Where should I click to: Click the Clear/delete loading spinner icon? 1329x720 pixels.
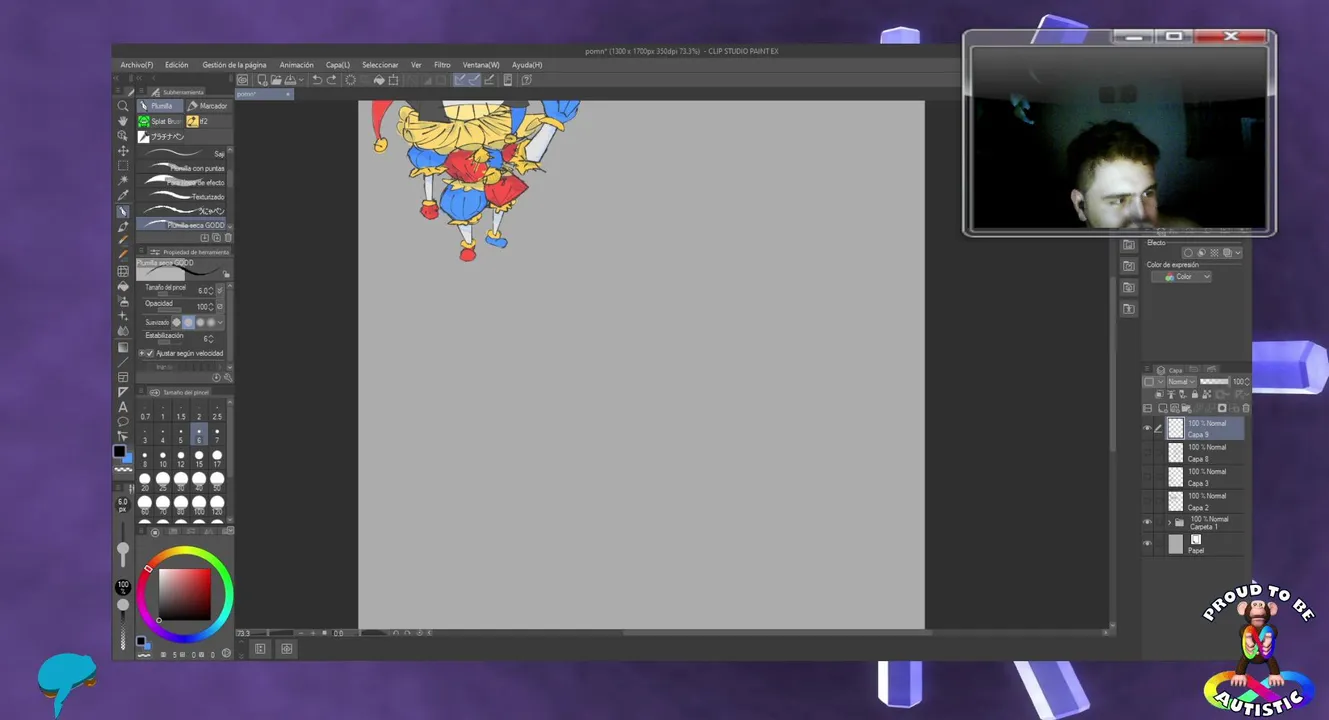[350, 80]
